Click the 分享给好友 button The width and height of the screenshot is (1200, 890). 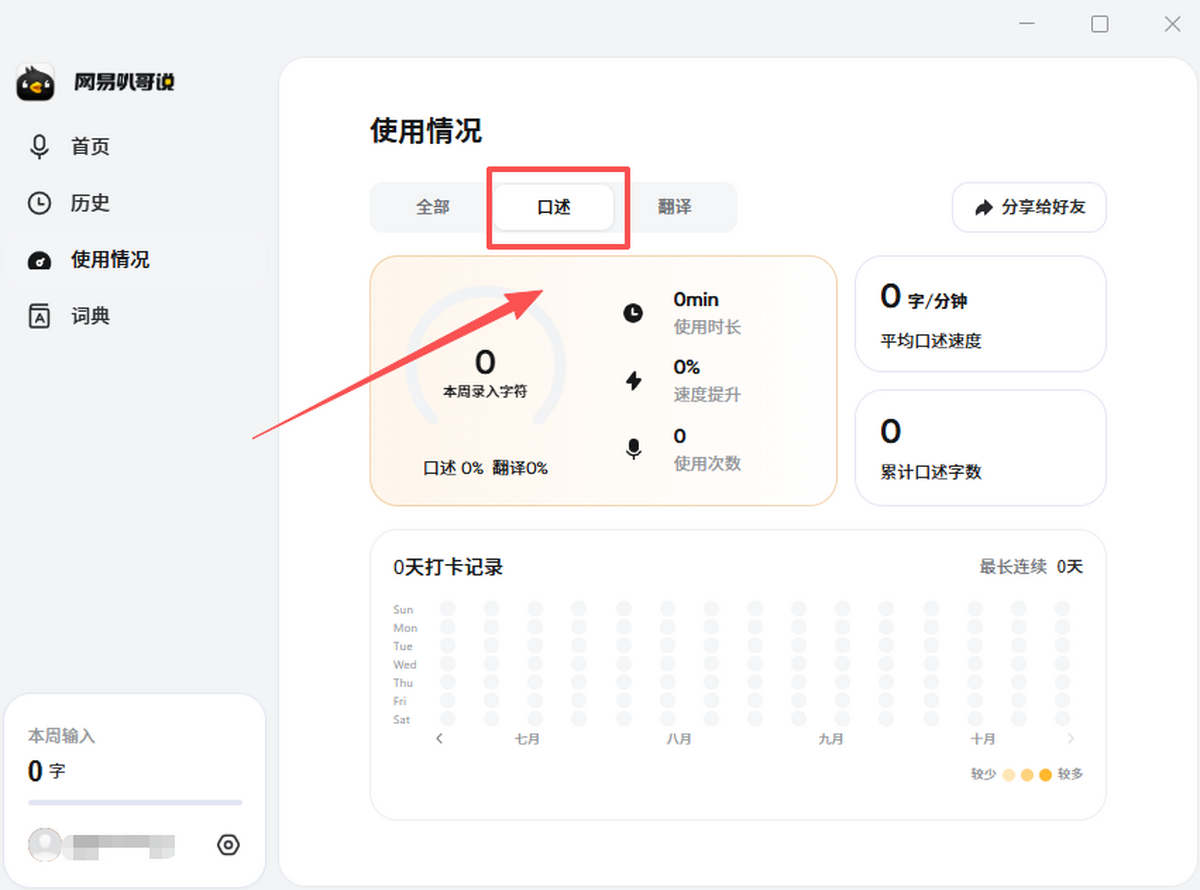tap(1029, 208)
